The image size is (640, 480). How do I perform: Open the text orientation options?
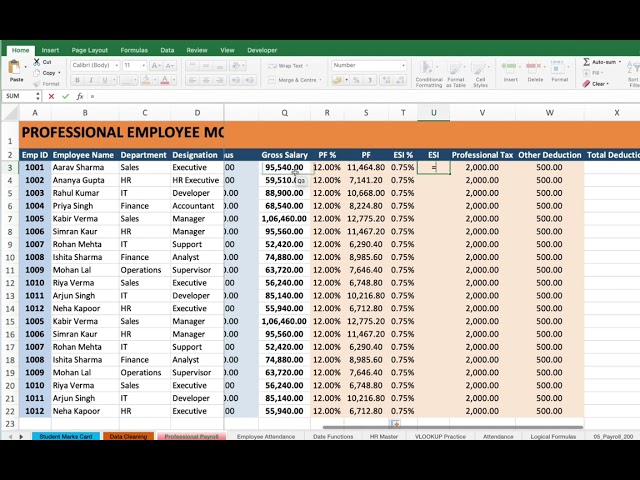(x=236, y=66)
